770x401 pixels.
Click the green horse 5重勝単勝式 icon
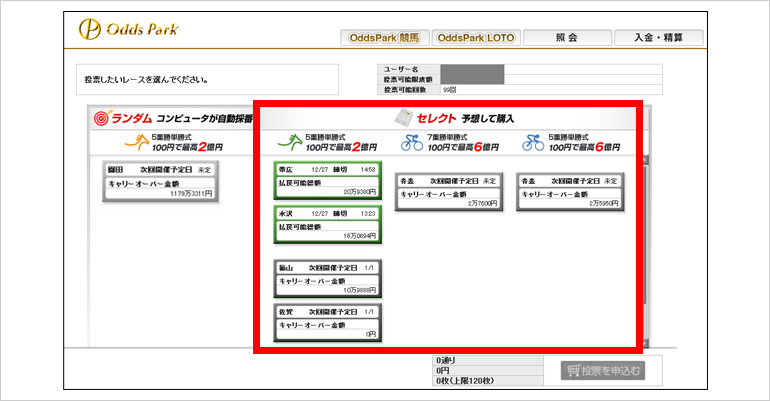pos(290,142)
